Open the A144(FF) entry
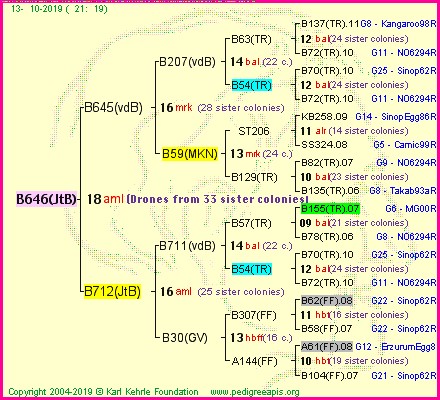The height and width of the screenshot is (400, 440). [254, 361]
